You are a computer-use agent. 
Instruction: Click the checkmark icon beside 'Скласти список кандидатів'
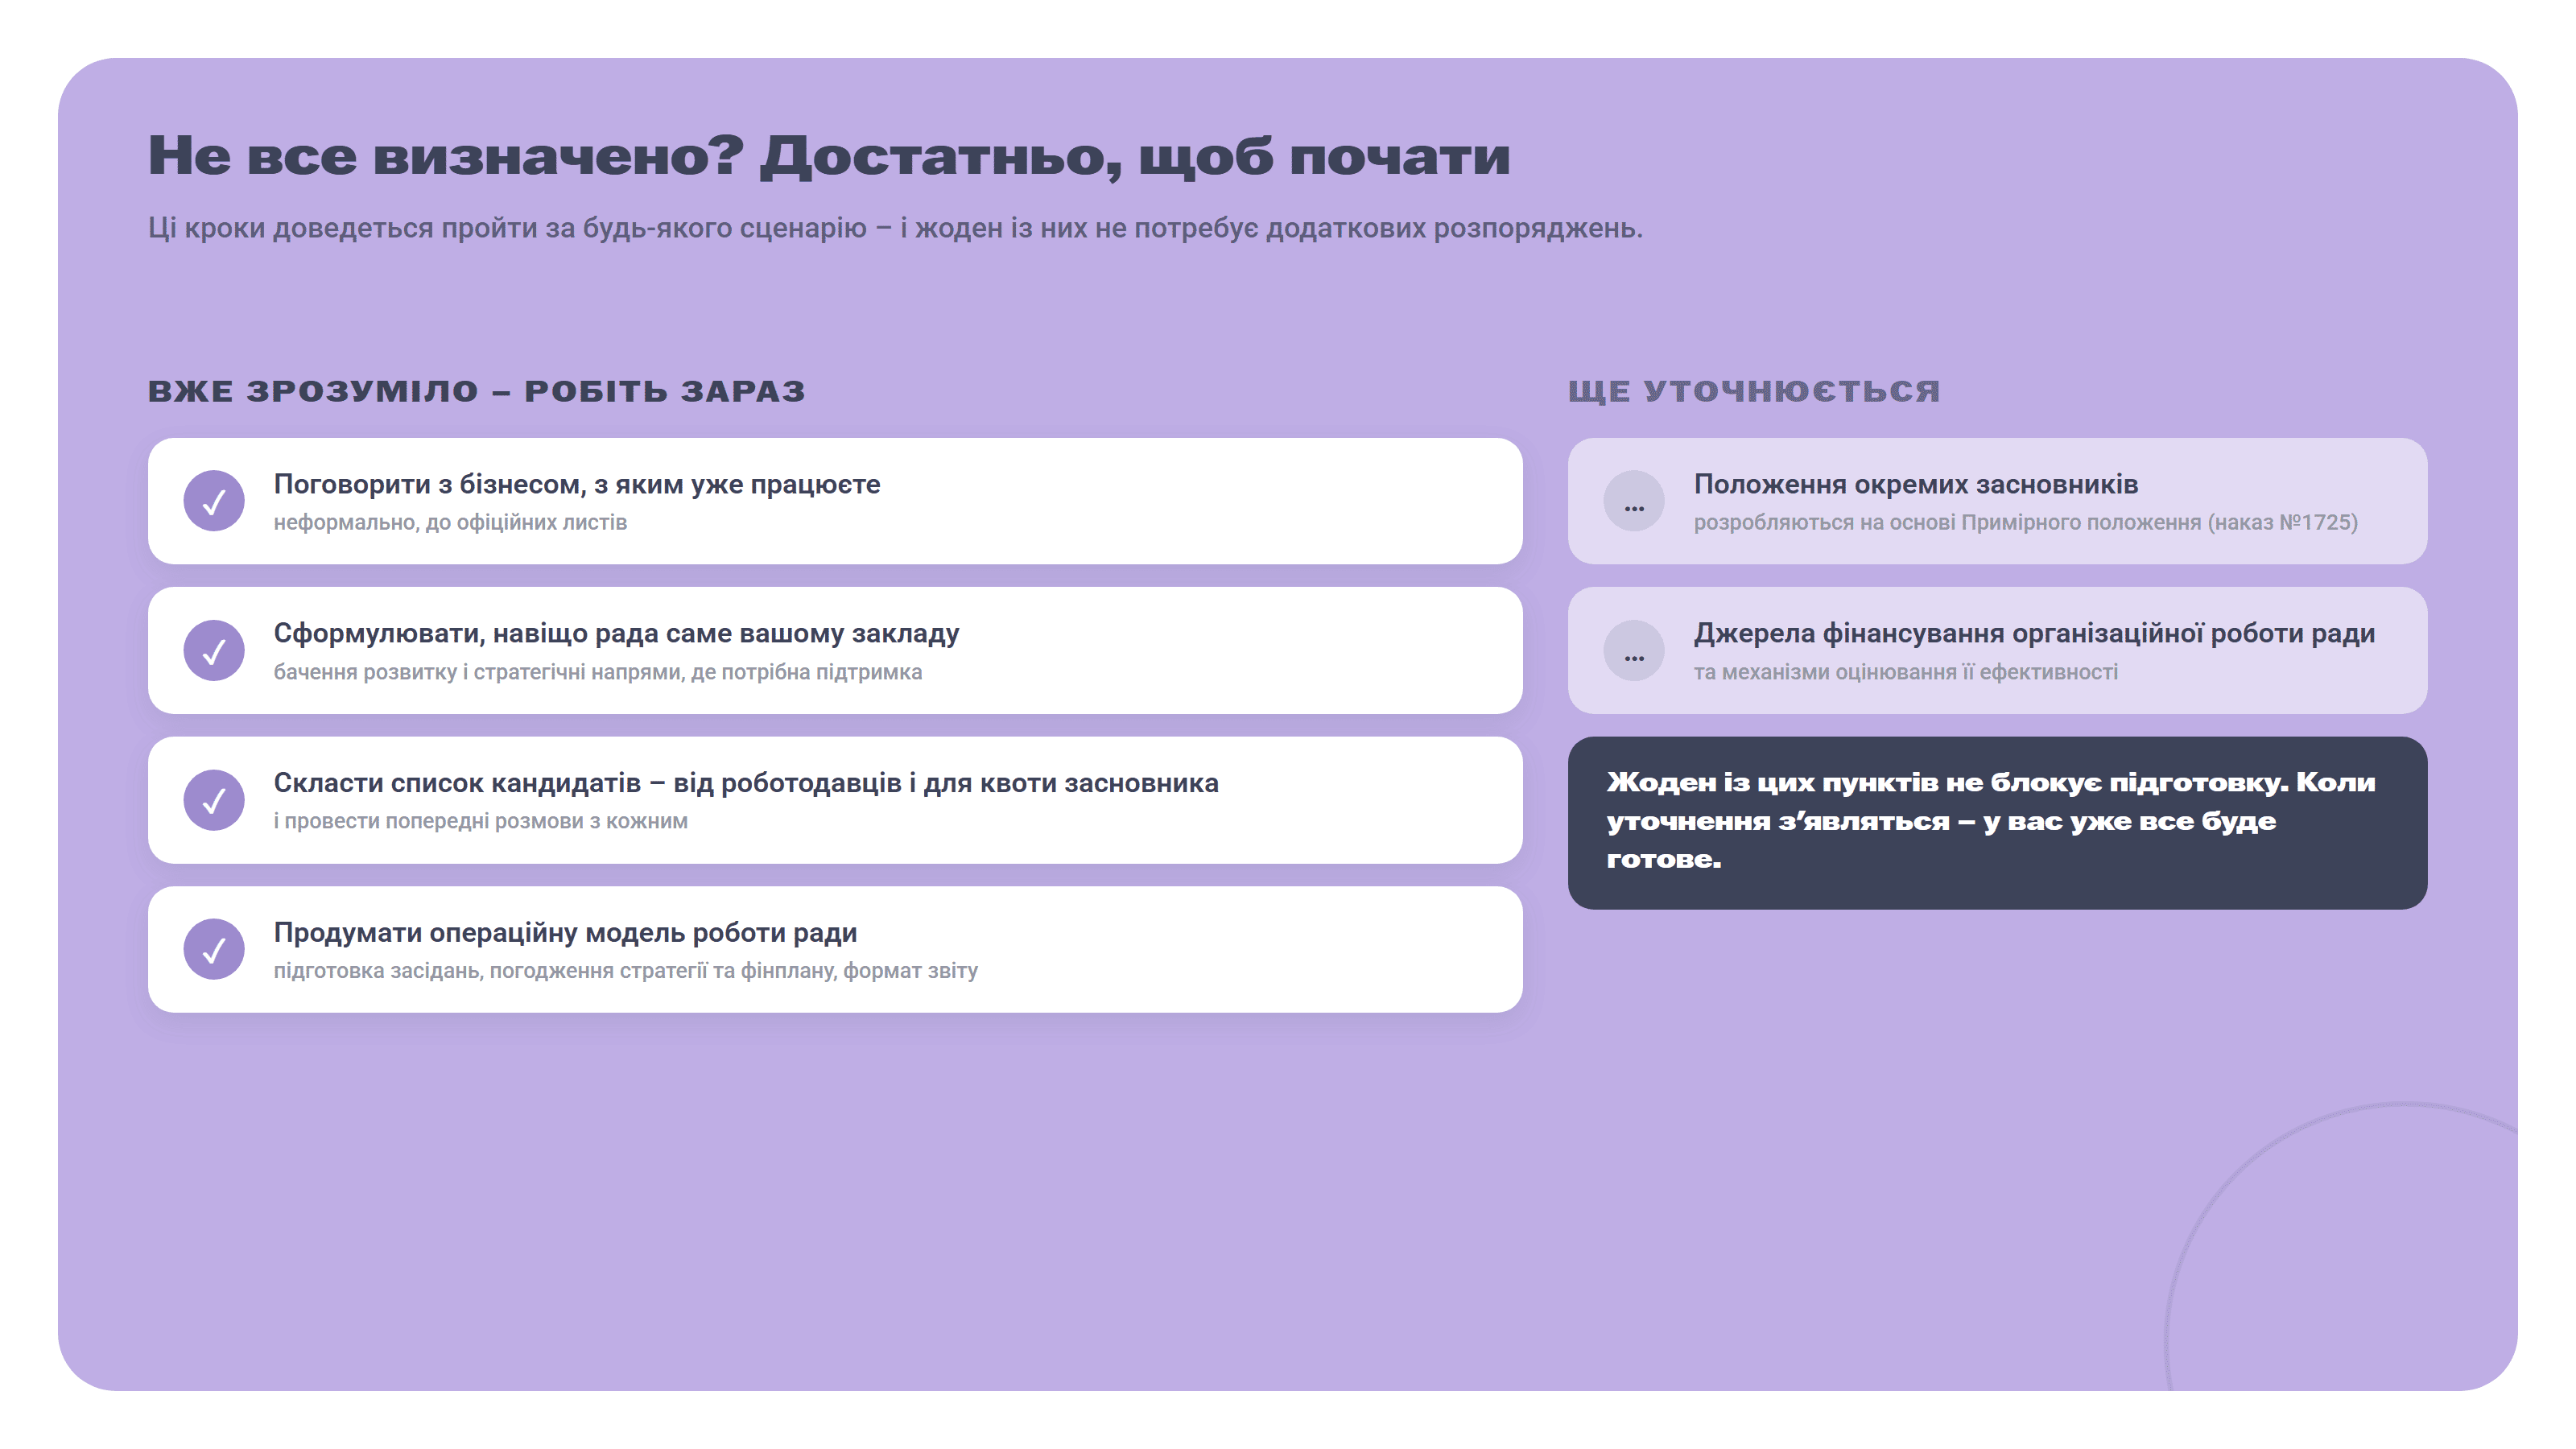click(x=214, y=800)
